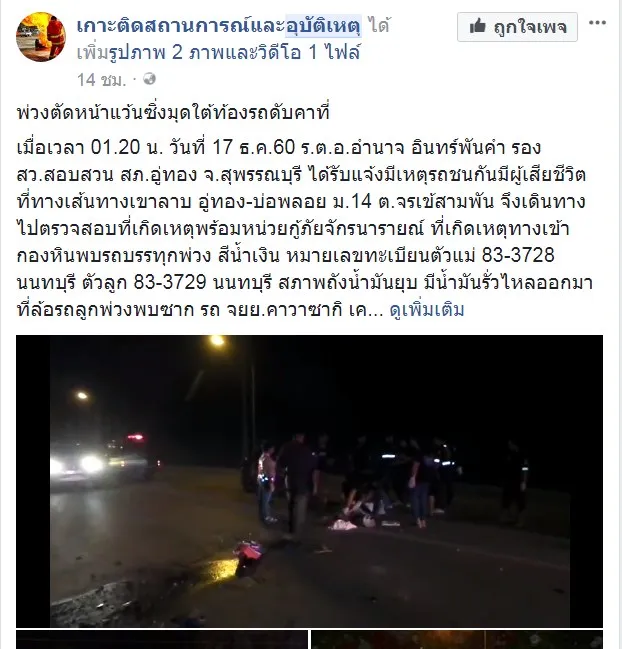Viewport: 622px width, 649px height.
Task: Expand post text with ดูเพิ่มเติม
Action: click(x=427, y=310)
